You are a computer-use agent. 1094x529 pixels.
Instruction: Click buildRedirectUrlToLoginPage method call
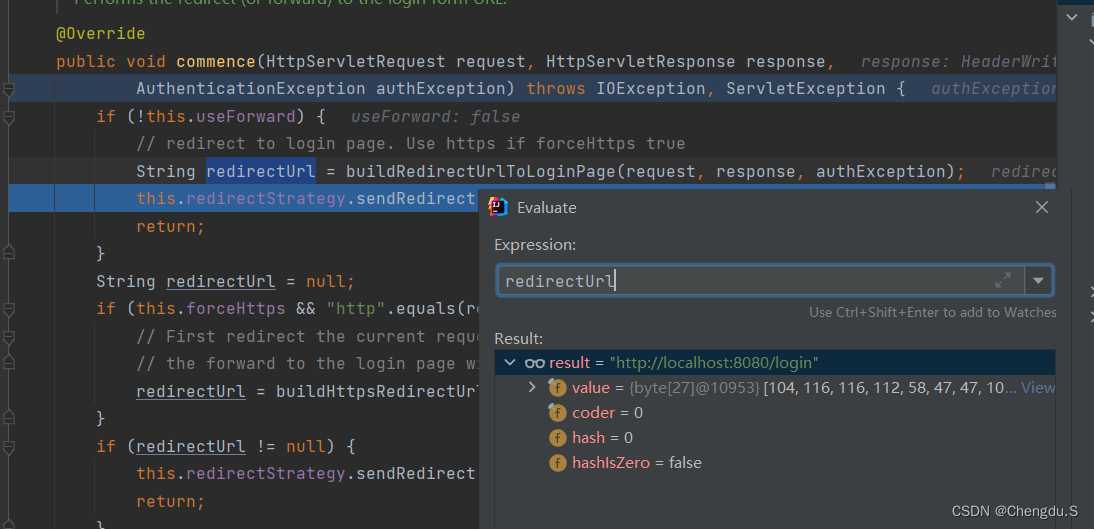(x=481, y=172)
